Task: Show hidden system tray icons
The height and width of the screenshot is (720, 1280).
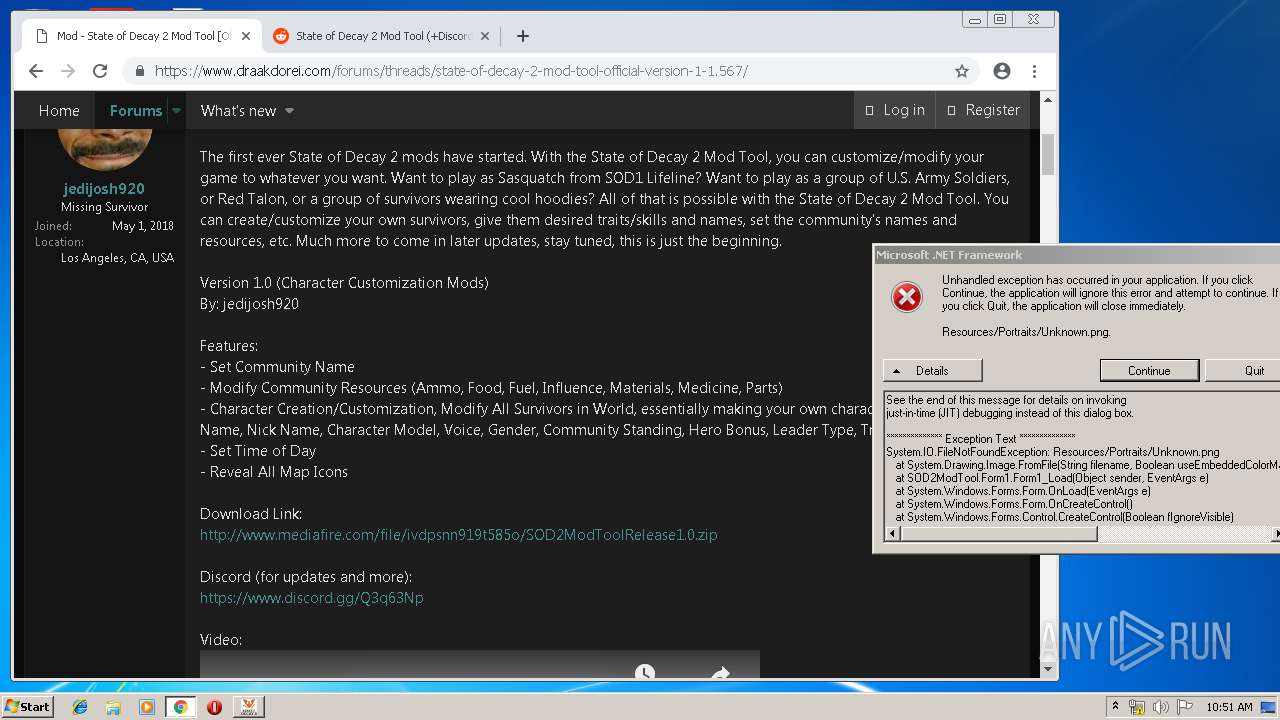Action: [x=1115, y=707]
